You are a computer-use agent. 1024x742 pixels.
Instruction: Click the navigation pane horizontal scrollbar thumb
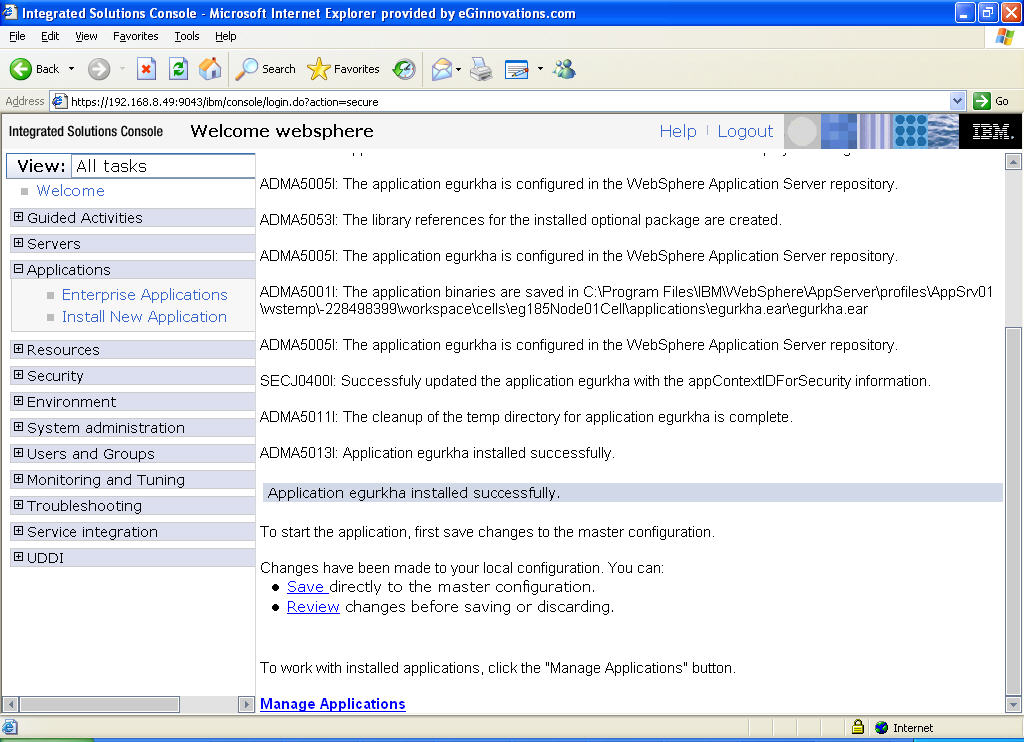click(99, 704)
